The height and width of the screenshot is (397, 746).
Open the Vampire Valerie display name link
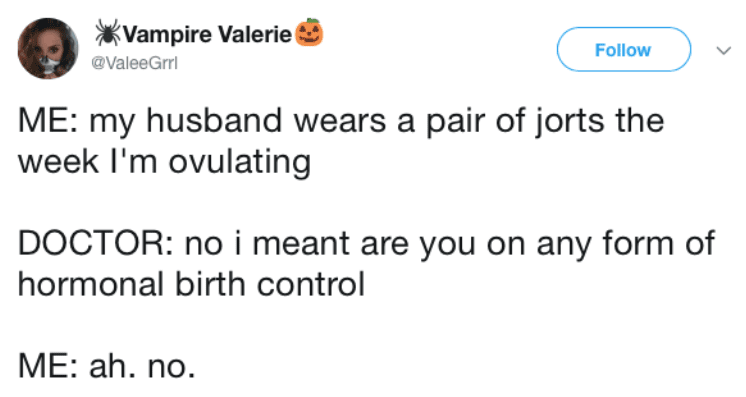pos(207,34)
